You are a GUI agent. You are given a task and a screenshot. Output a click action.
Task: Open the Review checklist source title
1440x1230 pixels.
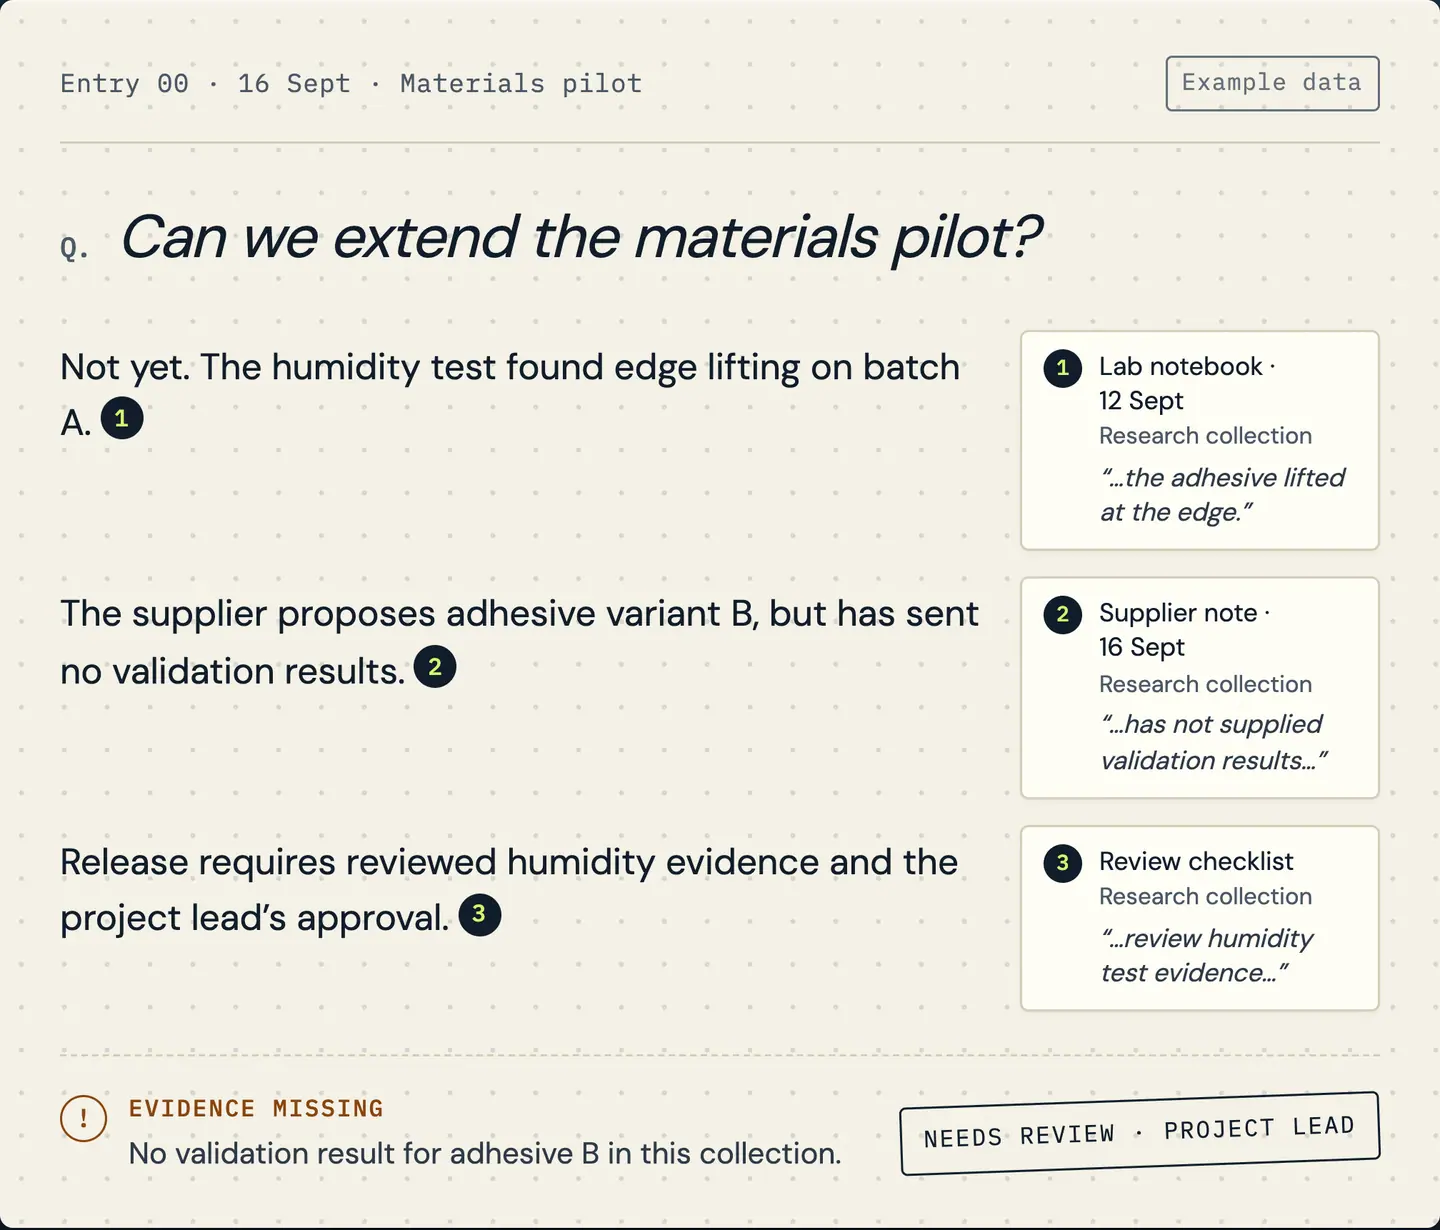1196,861
